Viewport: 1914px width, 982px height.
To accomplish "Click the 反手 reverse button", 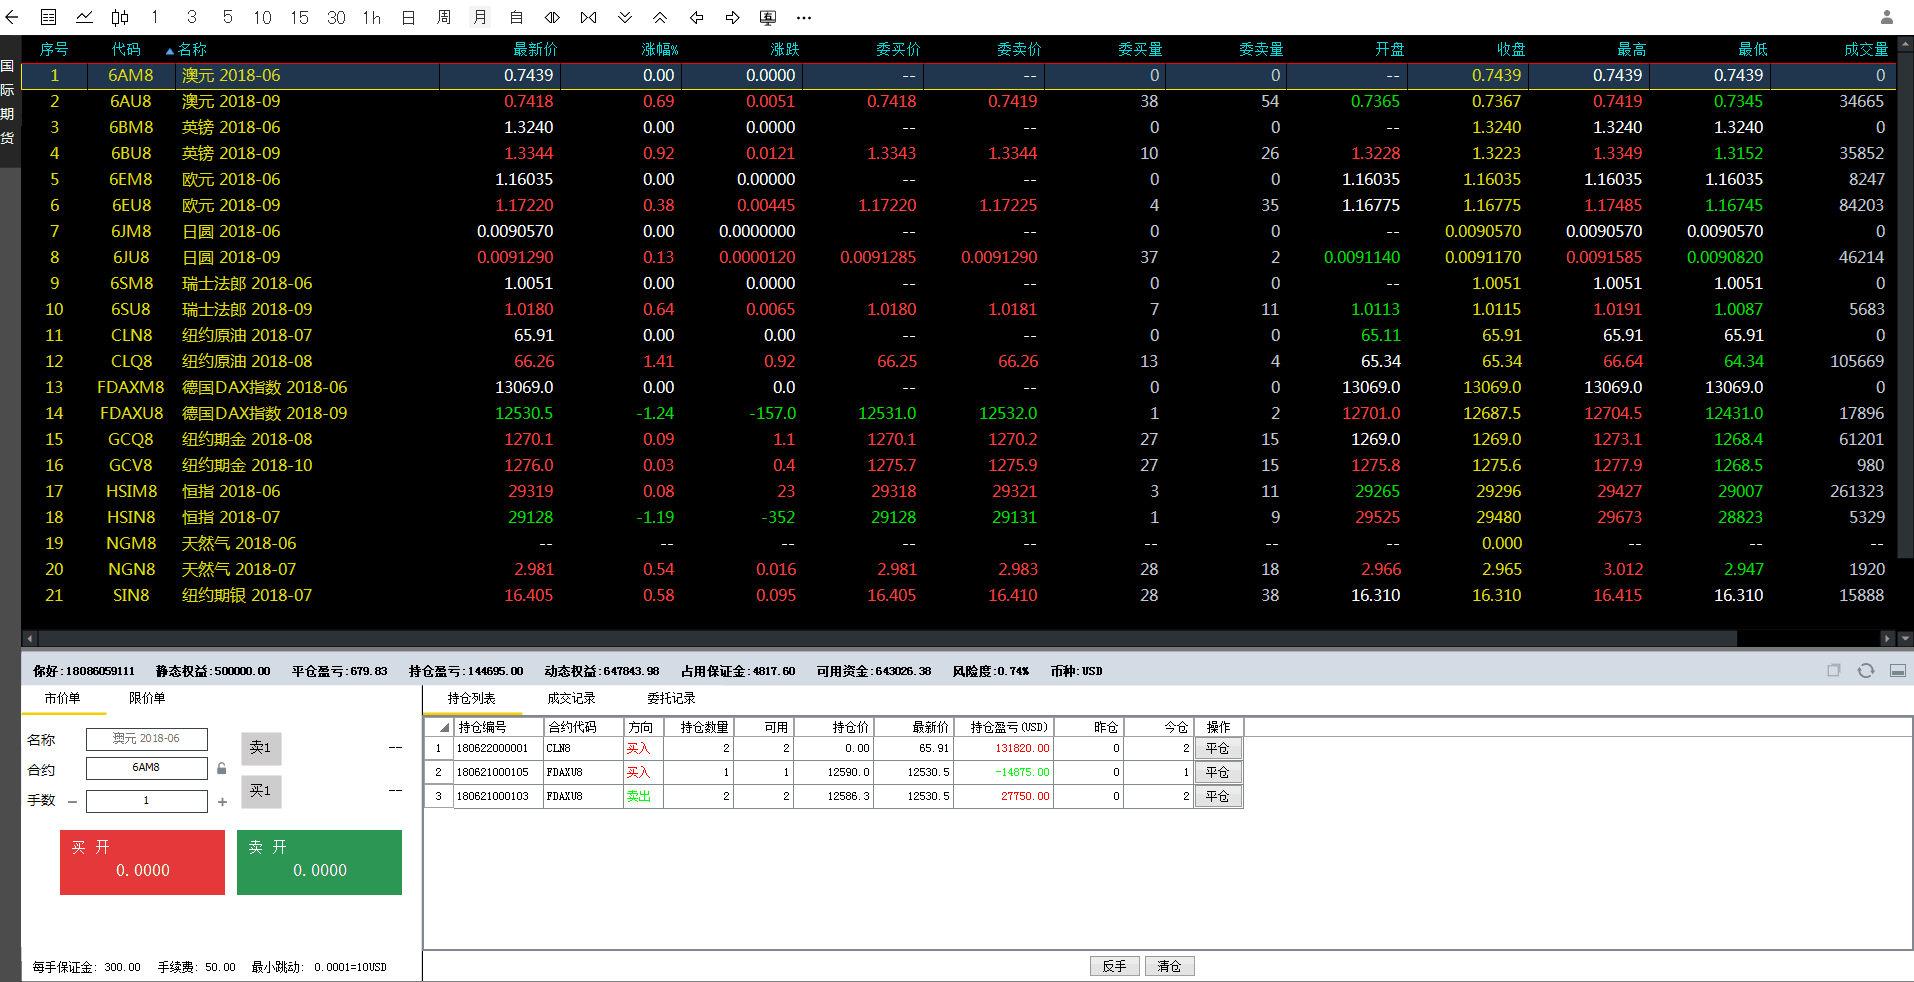I will (1114, 966).
